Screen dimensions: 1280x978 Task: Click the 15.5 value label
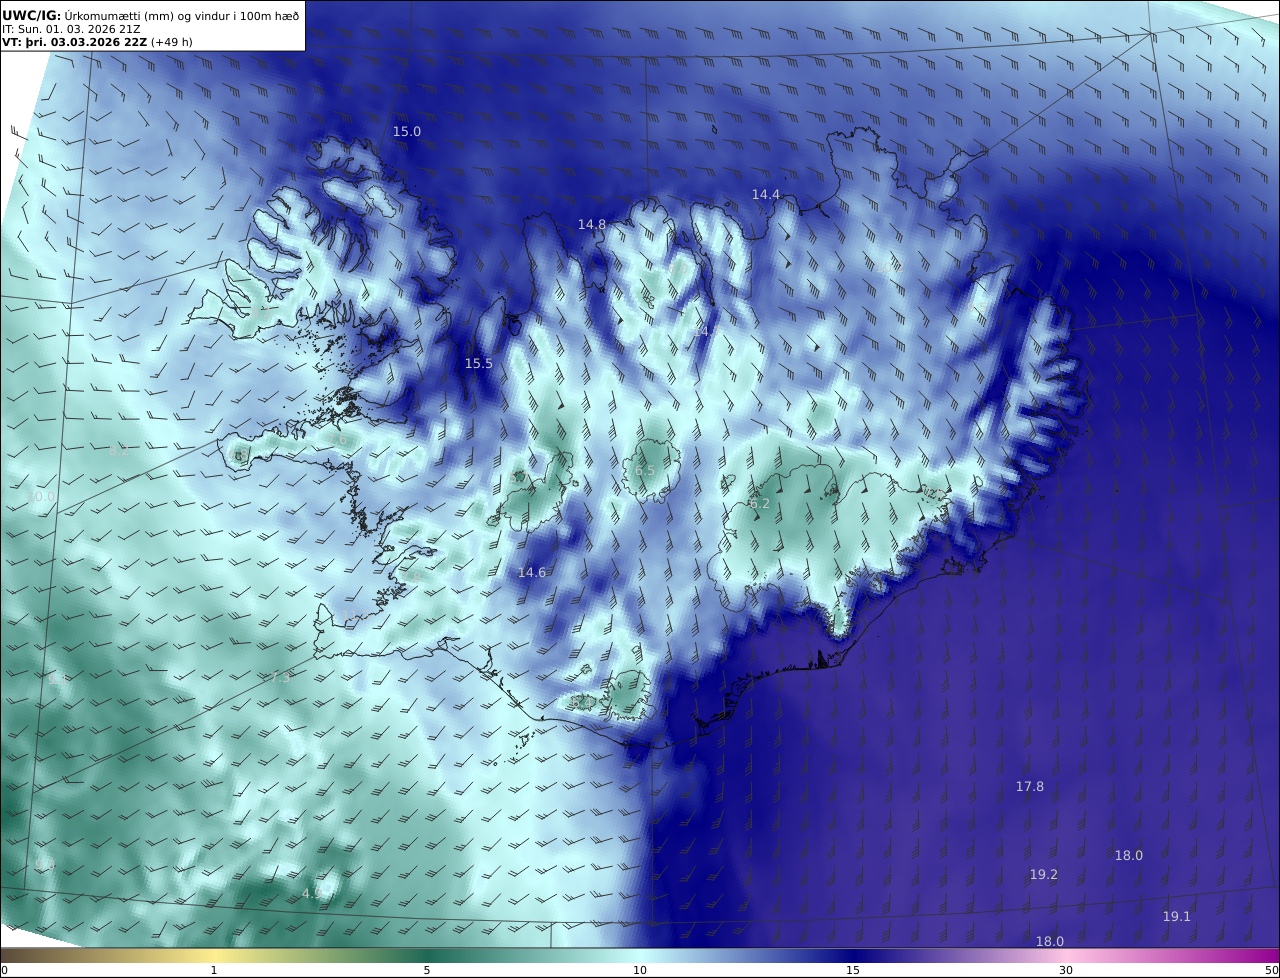(x=478, y=363)
